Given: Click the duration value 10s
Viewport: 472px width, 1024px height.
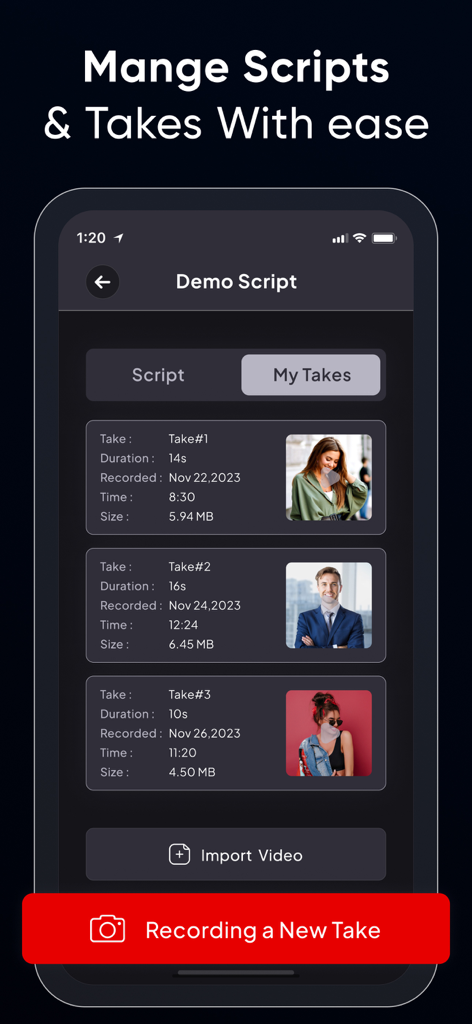Looking at the screenshot, I should (178, 714).
